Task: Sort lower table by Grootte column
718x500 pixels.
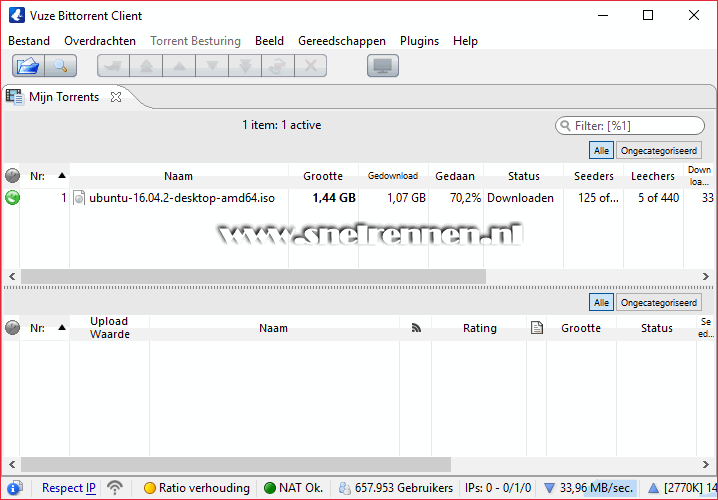Action: pos(581,328)
